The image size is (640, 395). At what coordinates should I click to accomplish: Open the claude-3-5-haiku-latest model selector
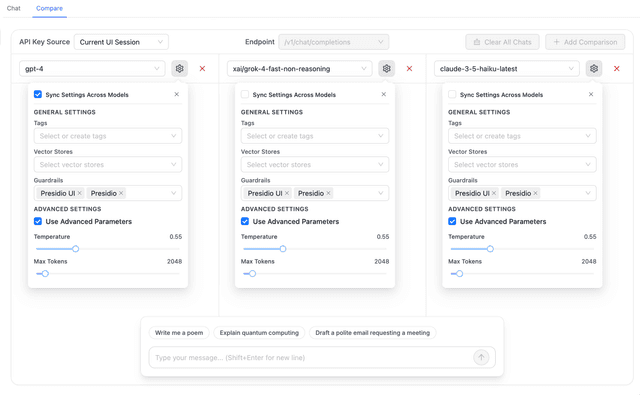coord(507,69)
